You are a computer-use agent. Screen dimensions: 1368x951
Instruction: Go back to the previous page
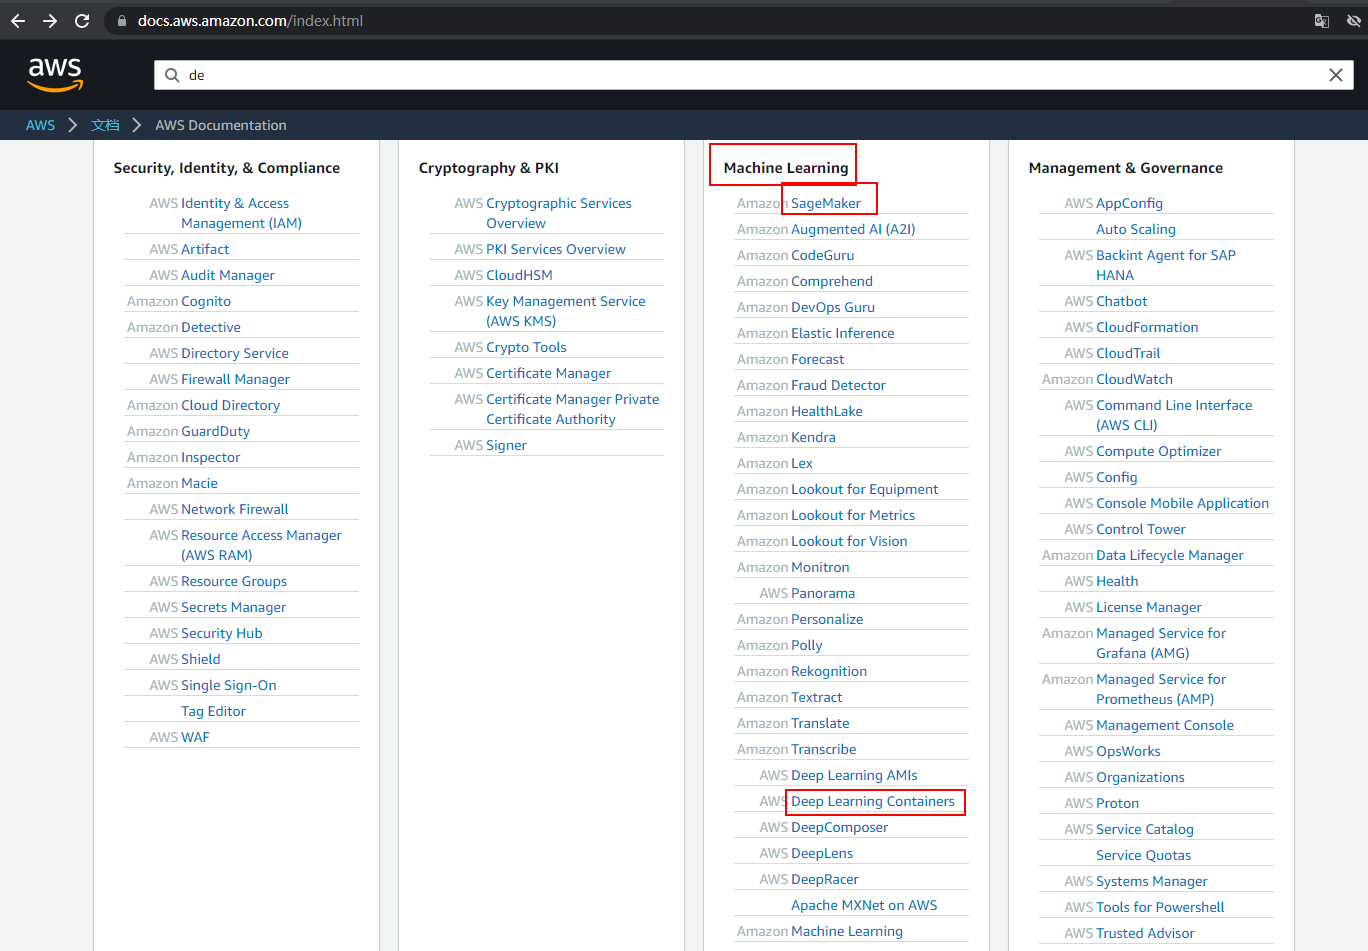pos(18,20)
